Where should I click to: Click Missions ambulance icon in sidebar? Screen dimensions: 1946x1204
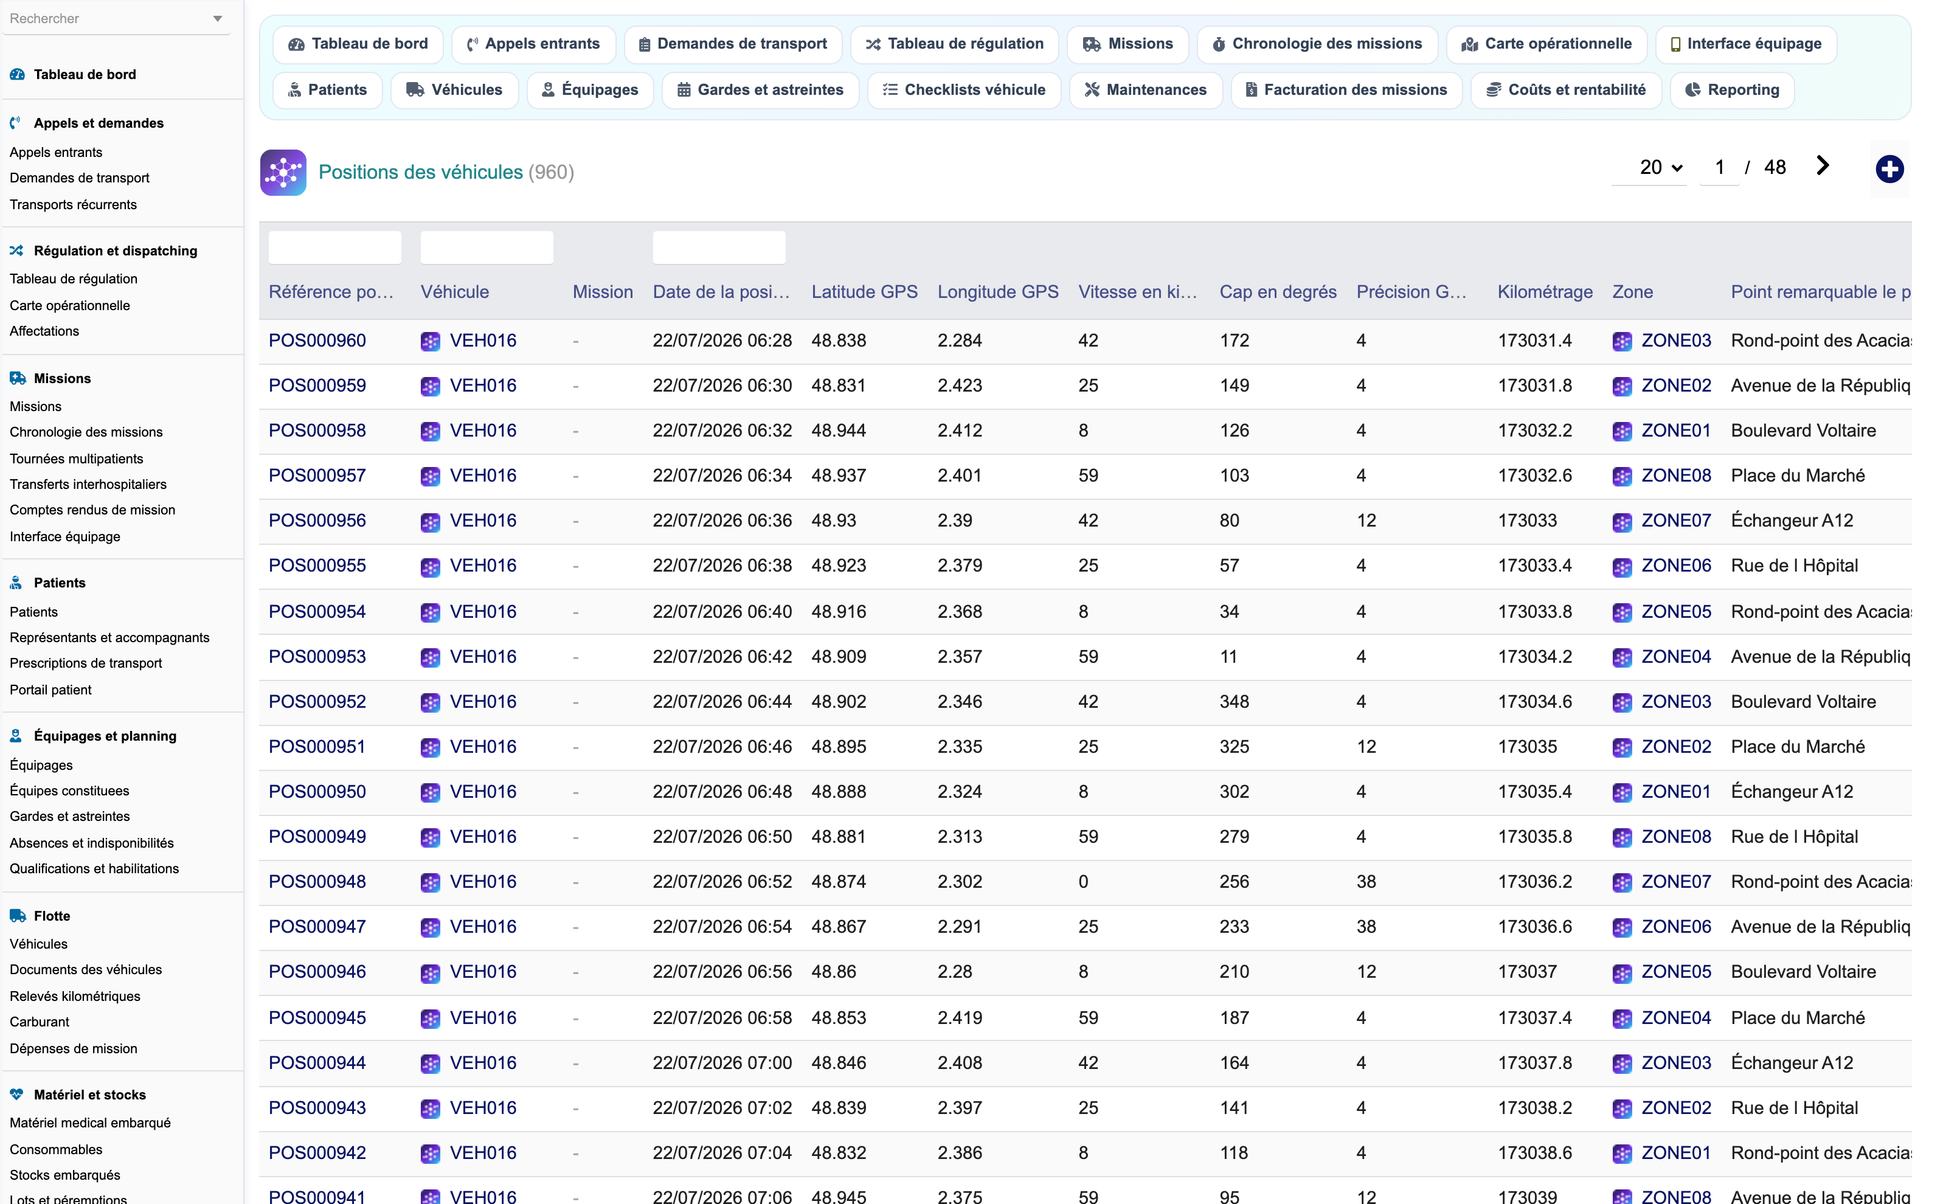coord(17,378)
